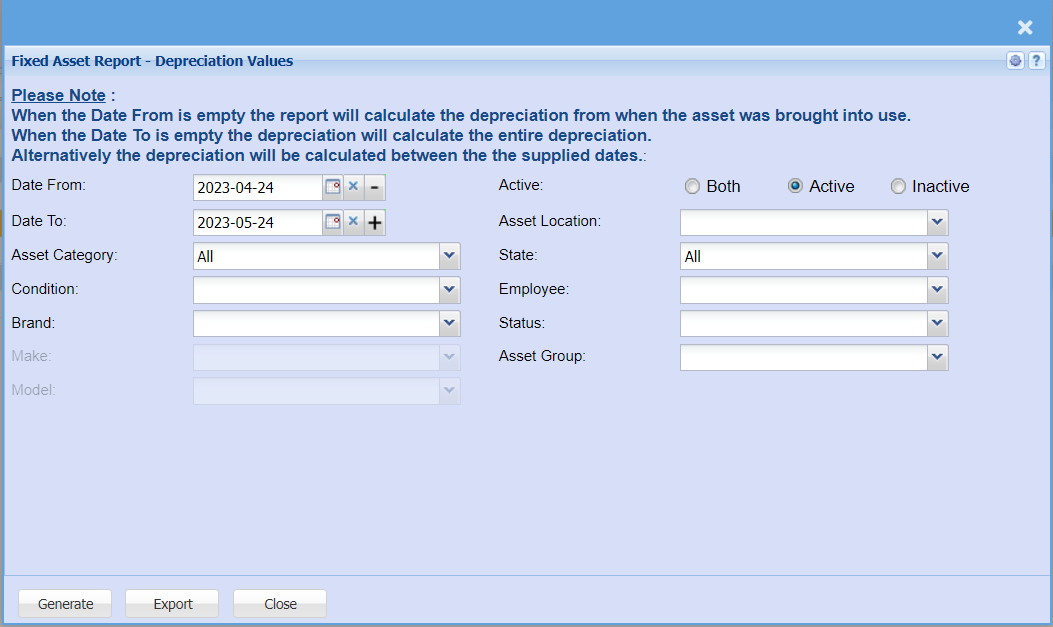
Task: Click minus button beside Date From
Action: (374, 187)
